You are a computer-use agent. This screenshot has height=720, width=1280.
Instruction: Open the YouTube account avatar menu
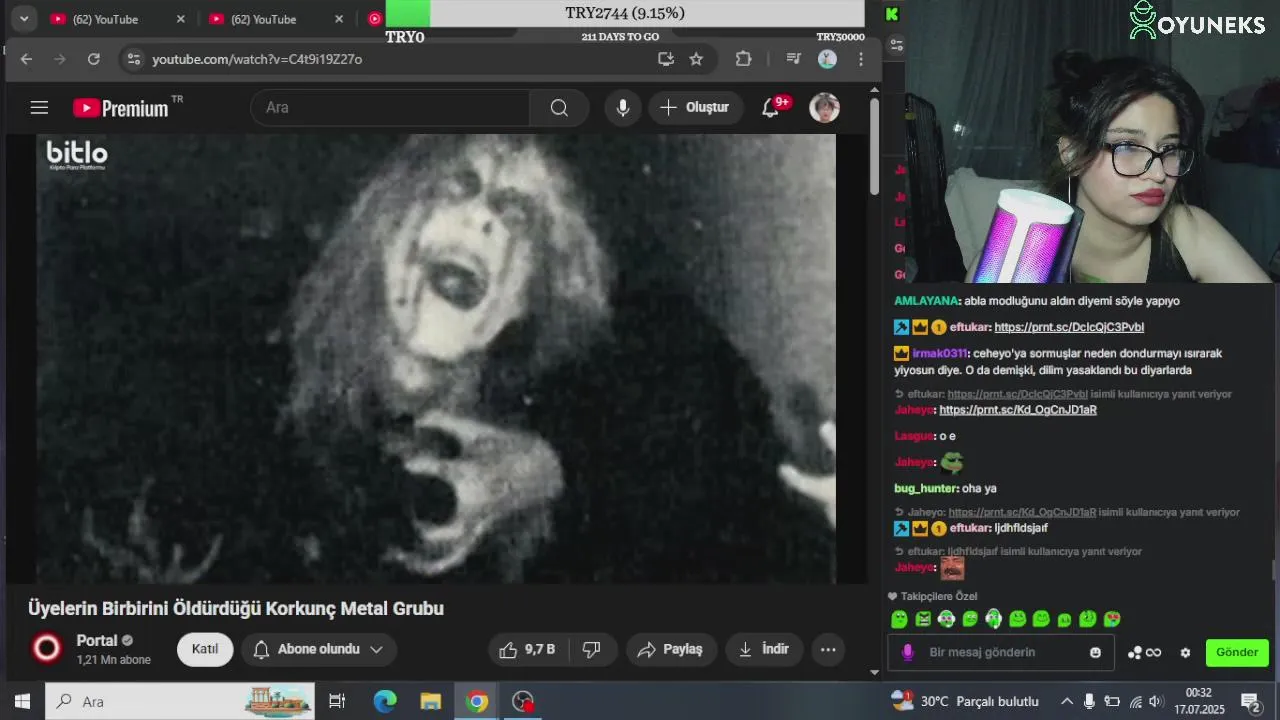click(x=825, y=108)
